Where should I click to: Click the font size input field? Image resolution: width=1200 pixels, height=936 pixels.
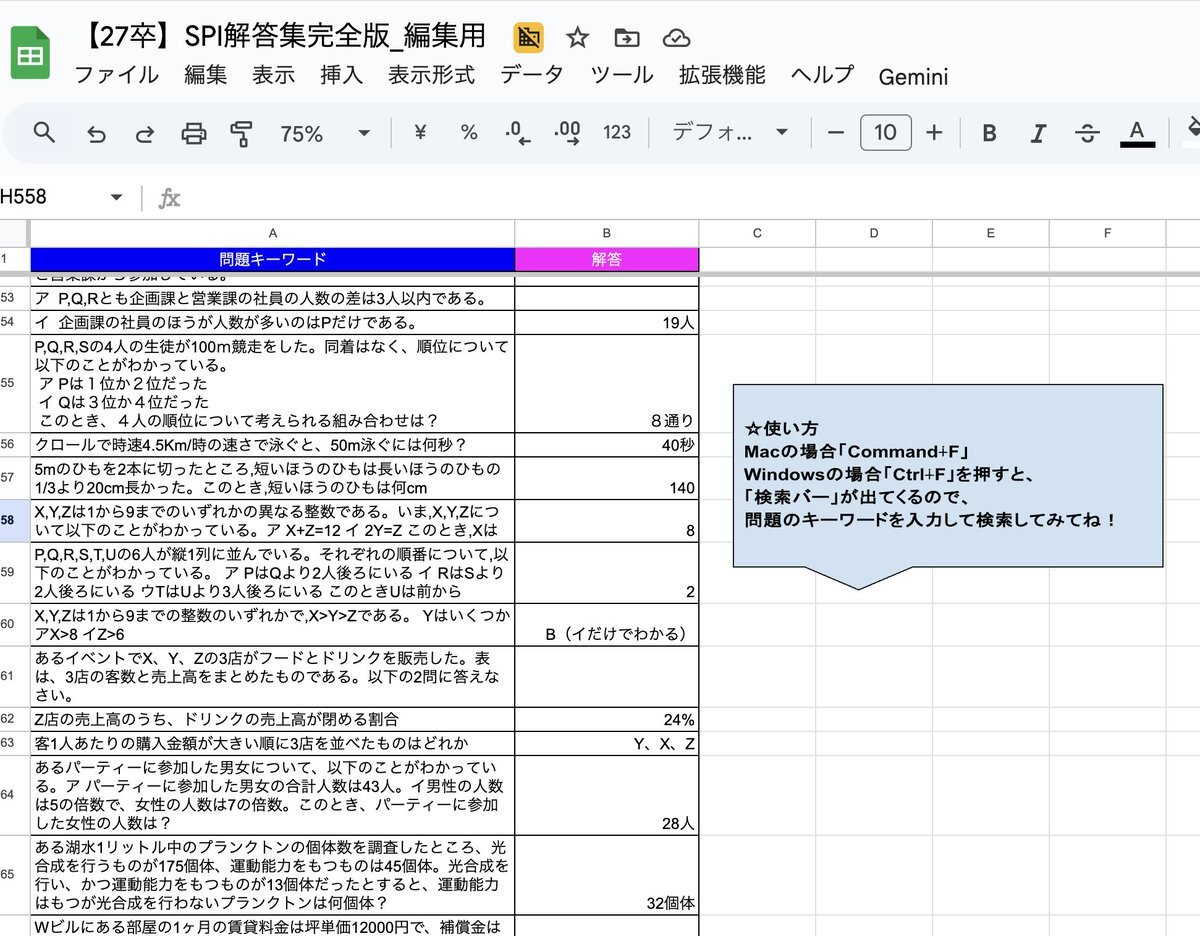[885, 133]
